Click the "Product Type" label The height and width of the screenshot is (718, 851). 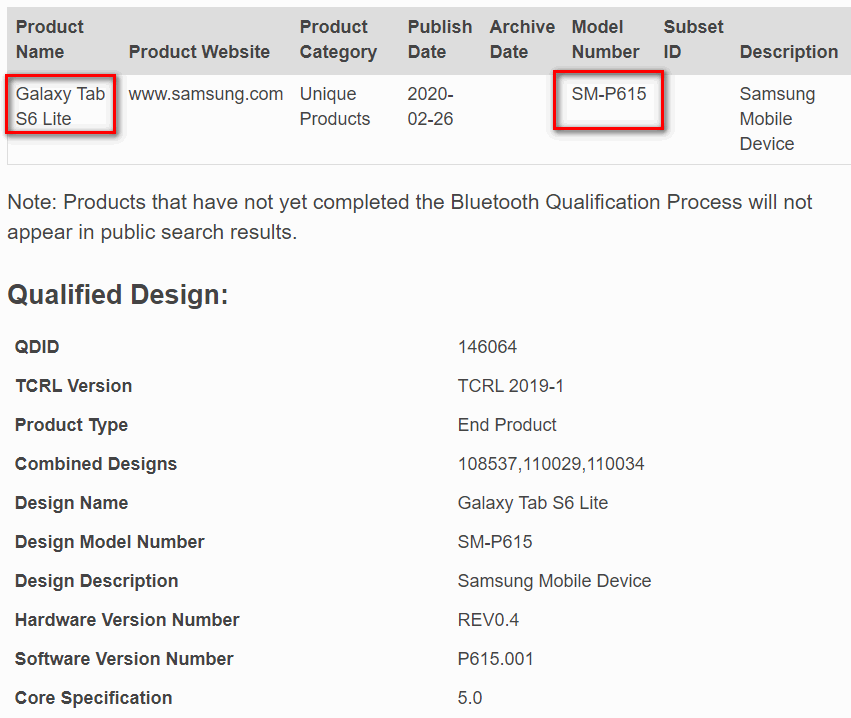pos(71,424)
